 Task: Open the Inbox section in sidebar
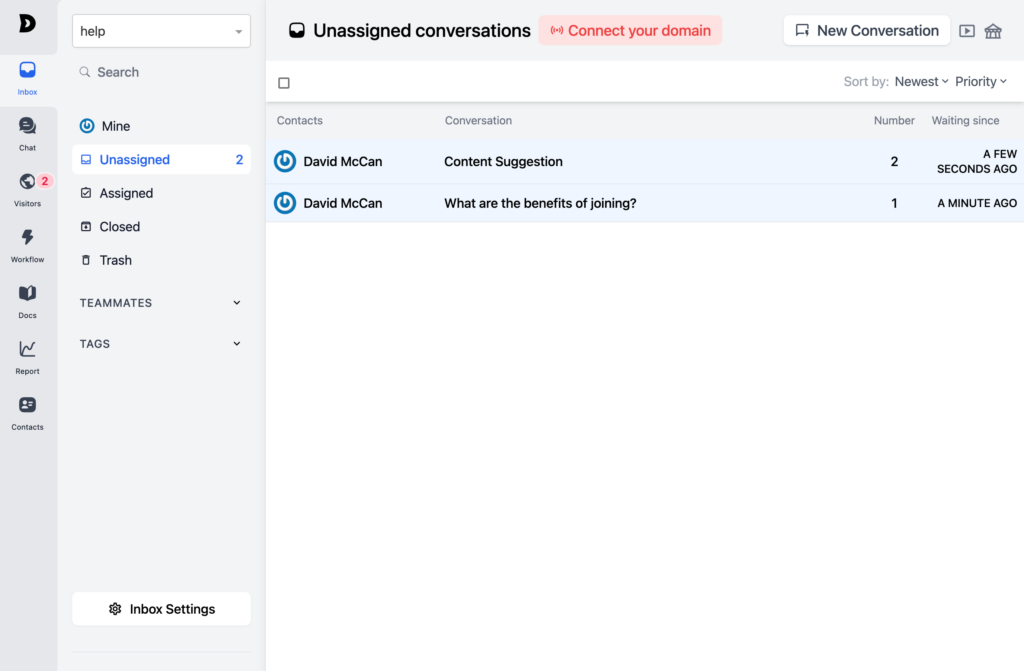tap(27, 78)
